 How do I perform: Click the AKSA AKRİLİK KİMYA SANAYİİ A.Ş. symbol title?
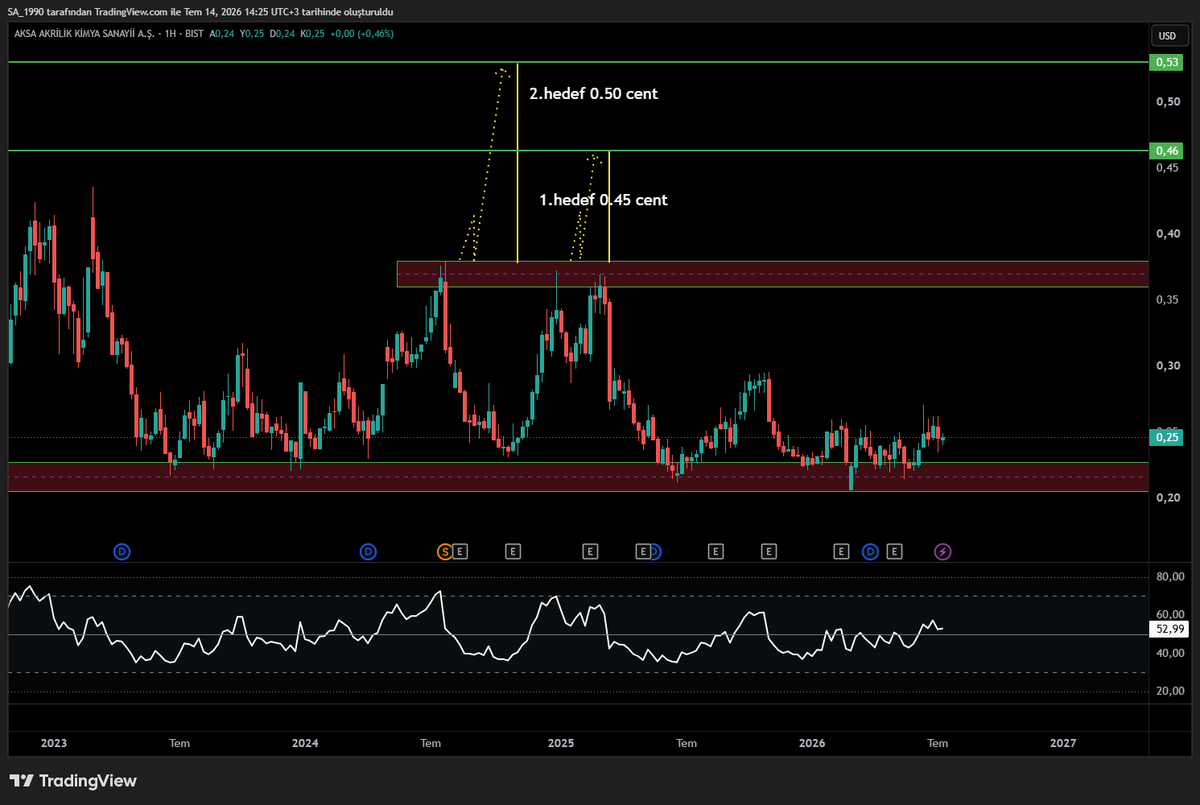[83, 34]
